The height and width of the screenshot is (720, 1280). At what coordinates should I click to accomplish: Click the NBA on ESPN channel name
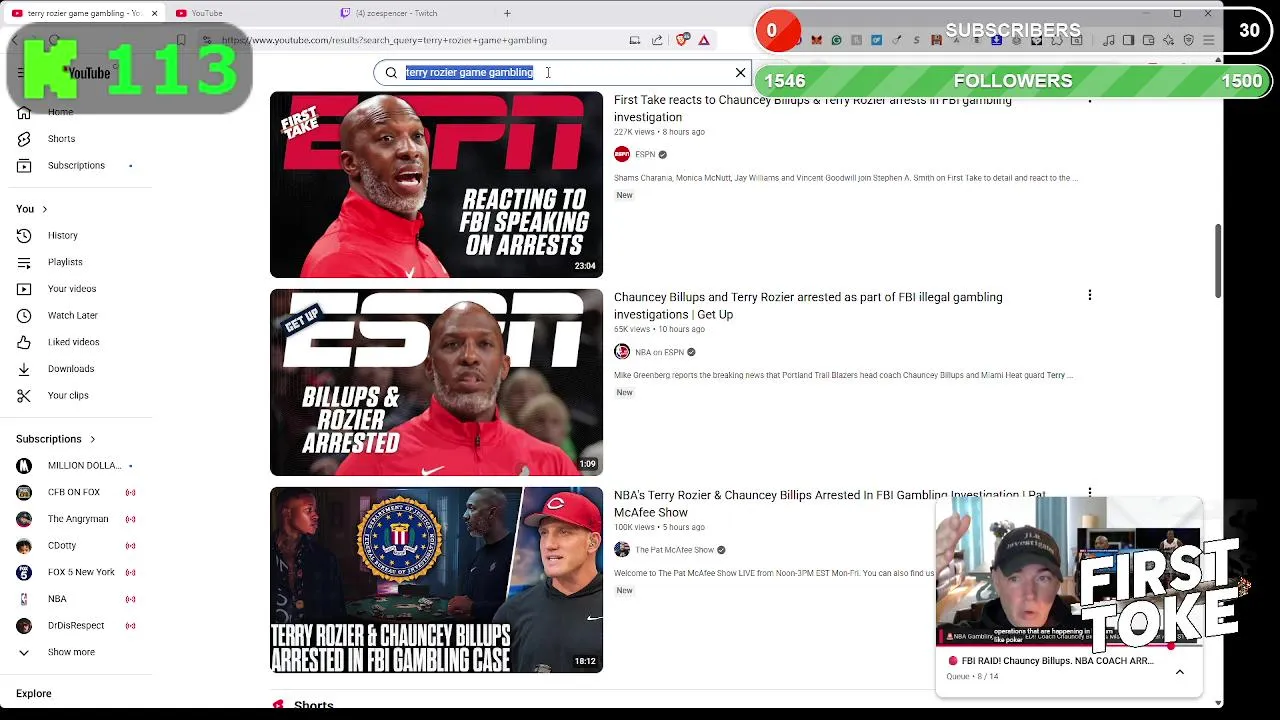pos(659,352)
